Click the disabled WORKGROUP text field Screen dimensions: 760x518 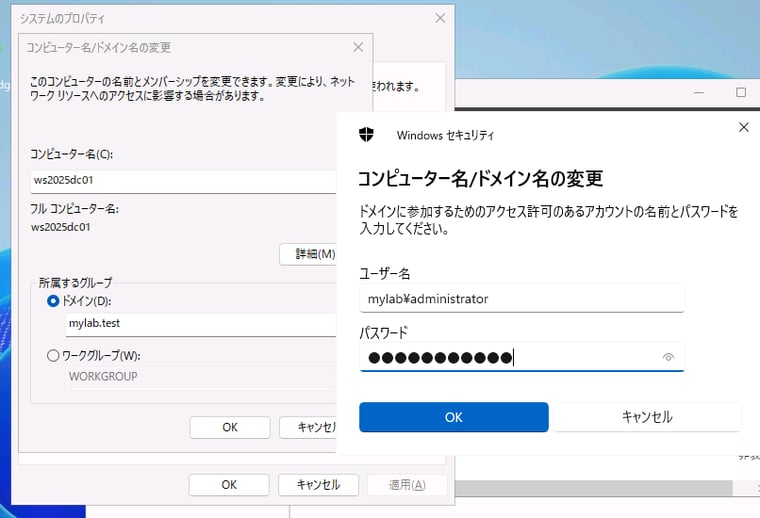tap(201, 377)
